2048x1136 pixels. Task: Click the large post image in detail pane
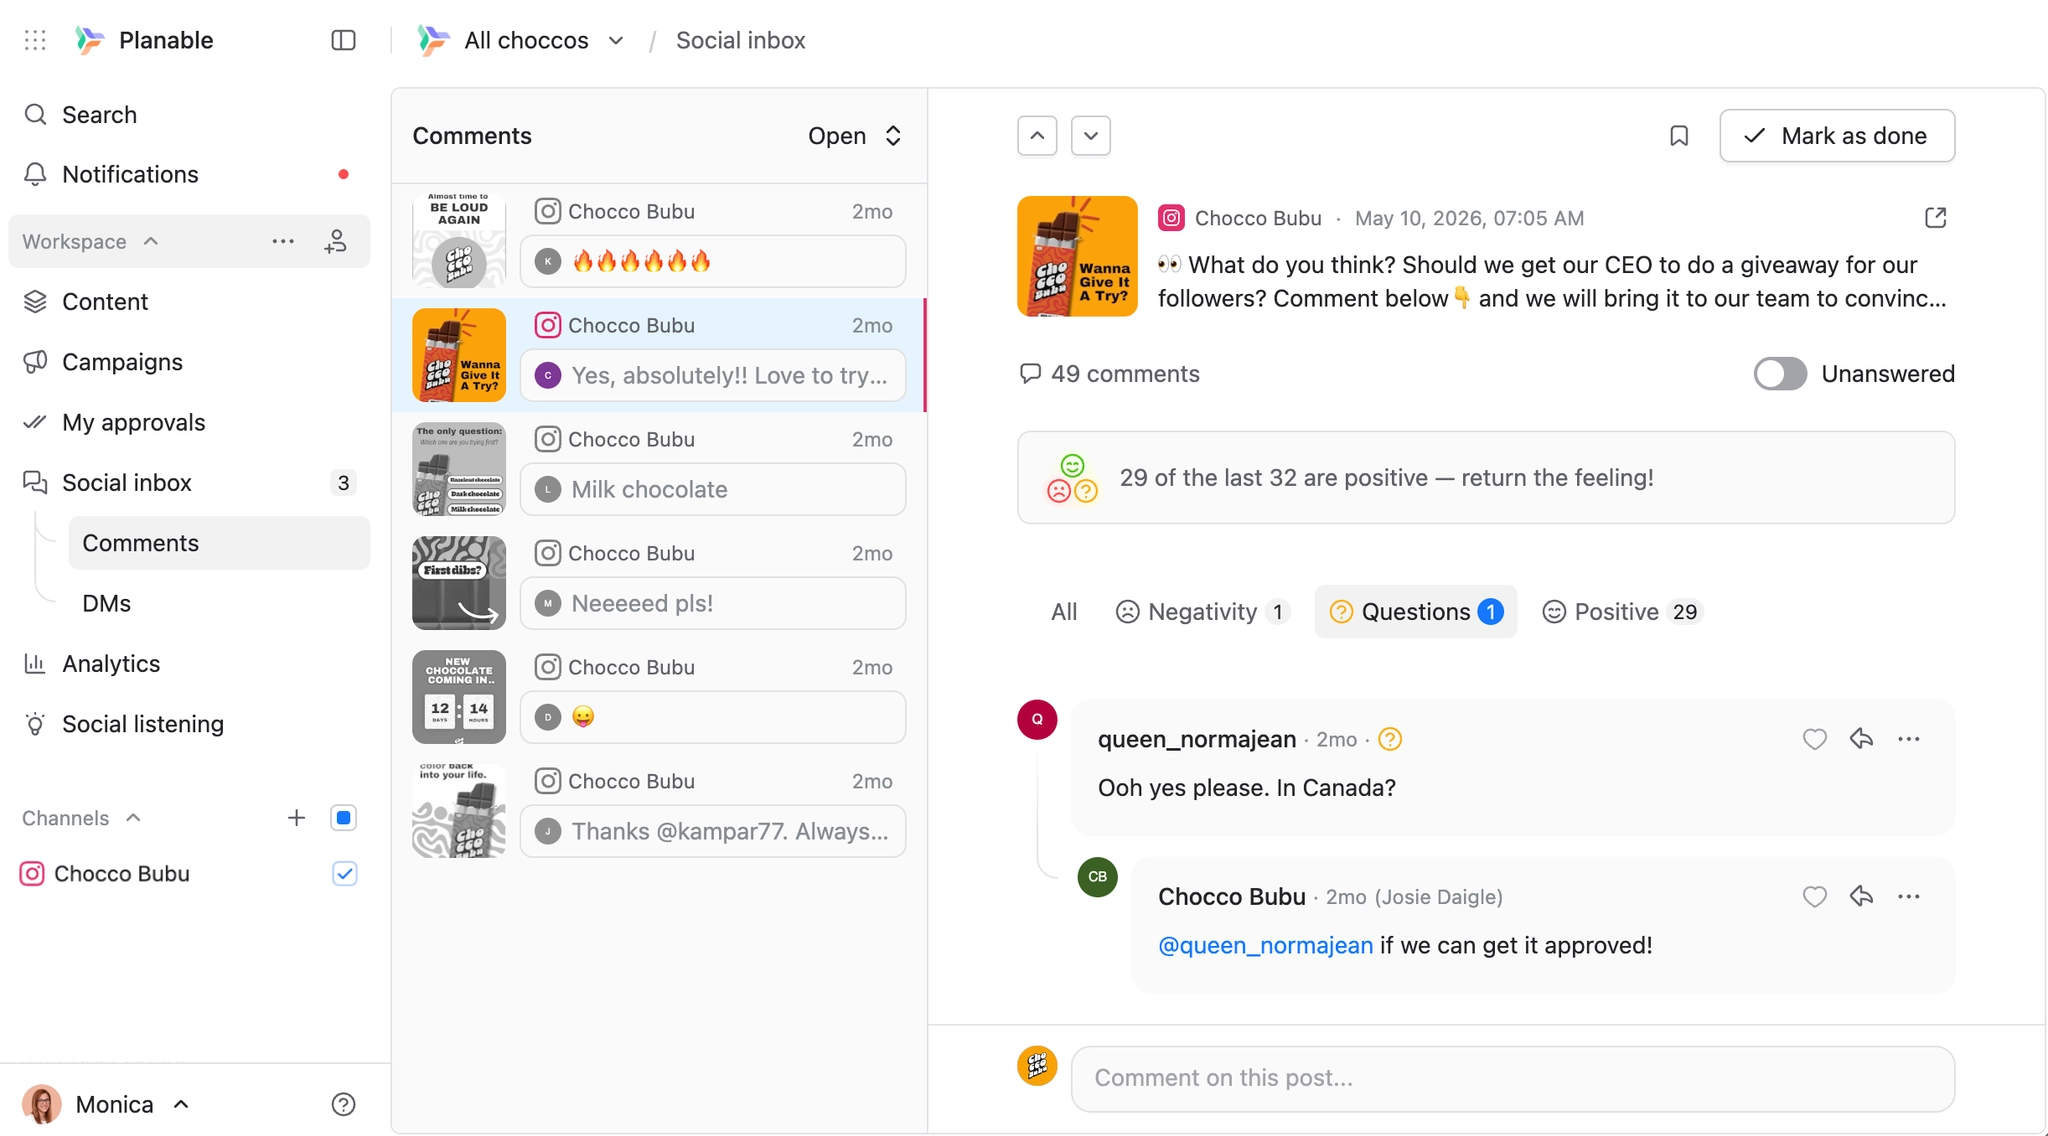click(x=1077, y=256)
